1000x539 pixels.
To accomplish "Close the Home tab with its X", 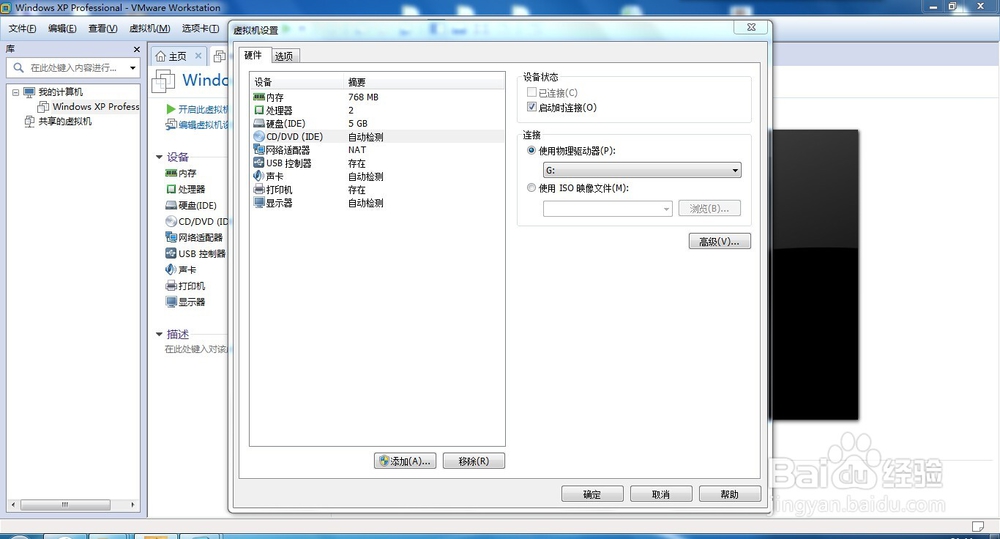I will tap(198, 56).
